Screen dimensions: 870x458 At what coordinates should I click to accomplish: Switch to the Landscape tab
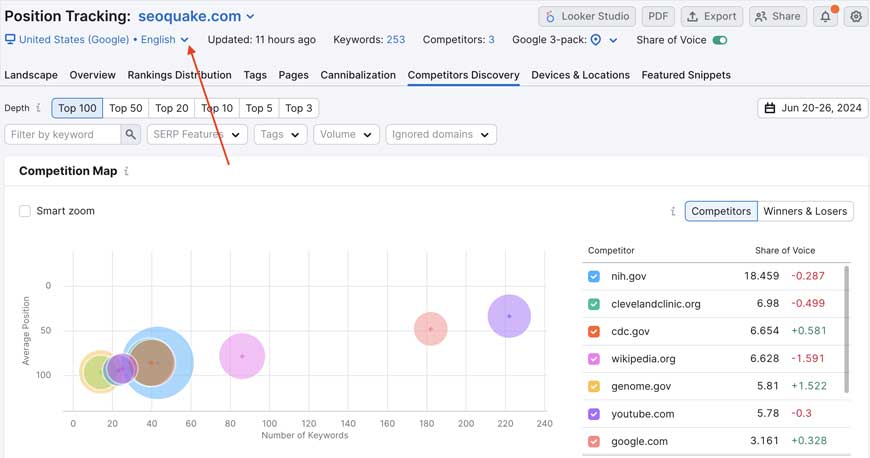pos(31,75)
